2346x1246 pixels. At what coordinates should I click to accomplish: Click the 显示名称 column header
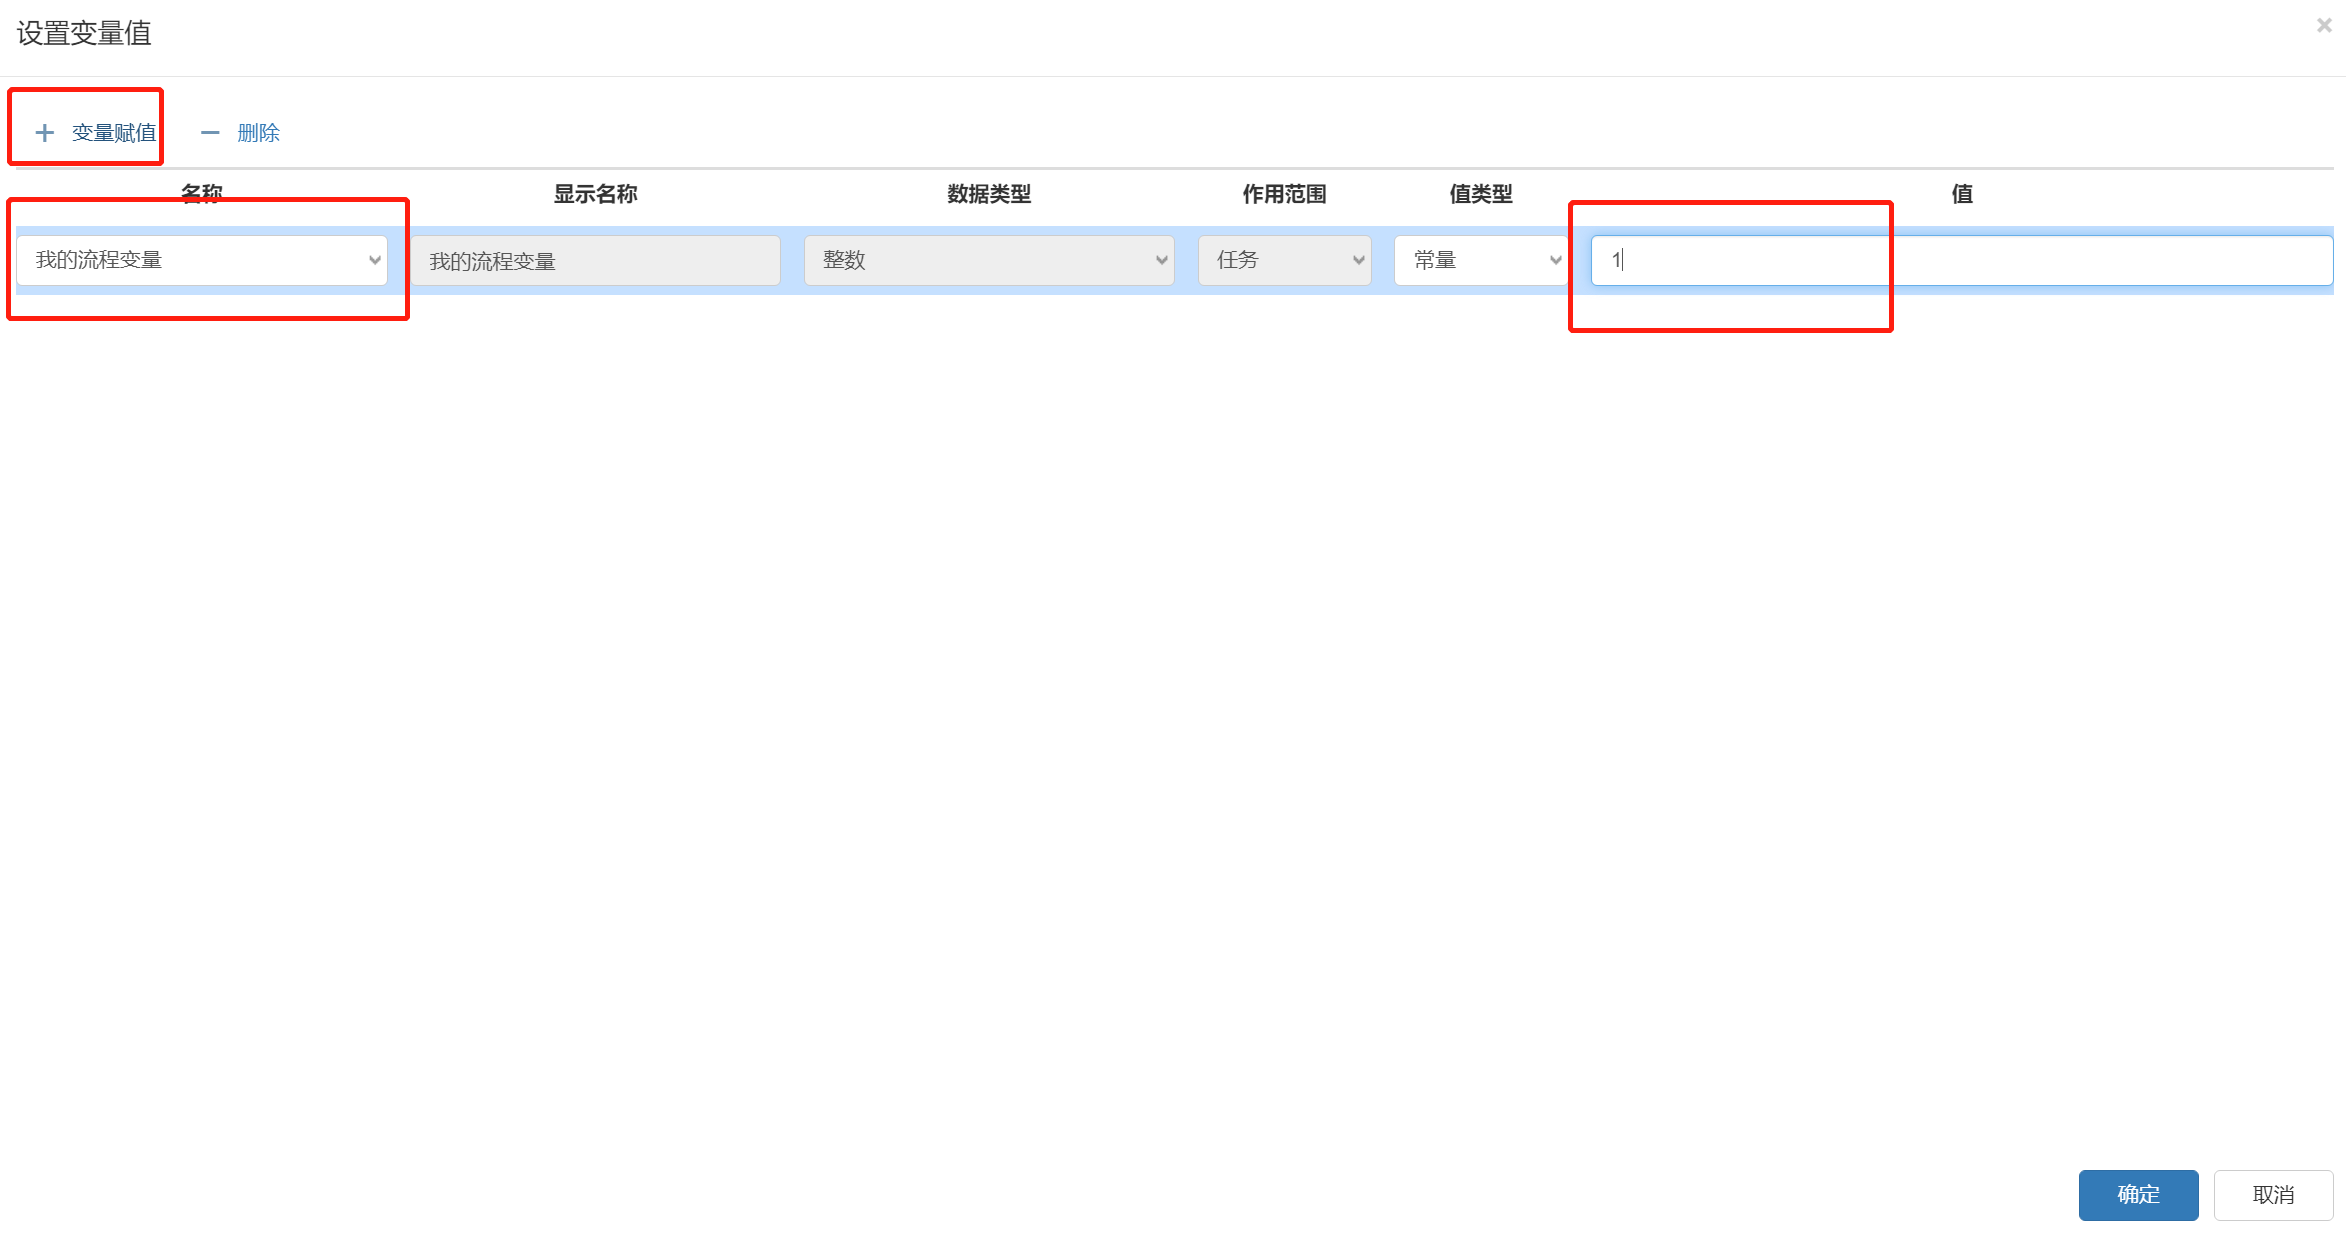tap(595, 194)
